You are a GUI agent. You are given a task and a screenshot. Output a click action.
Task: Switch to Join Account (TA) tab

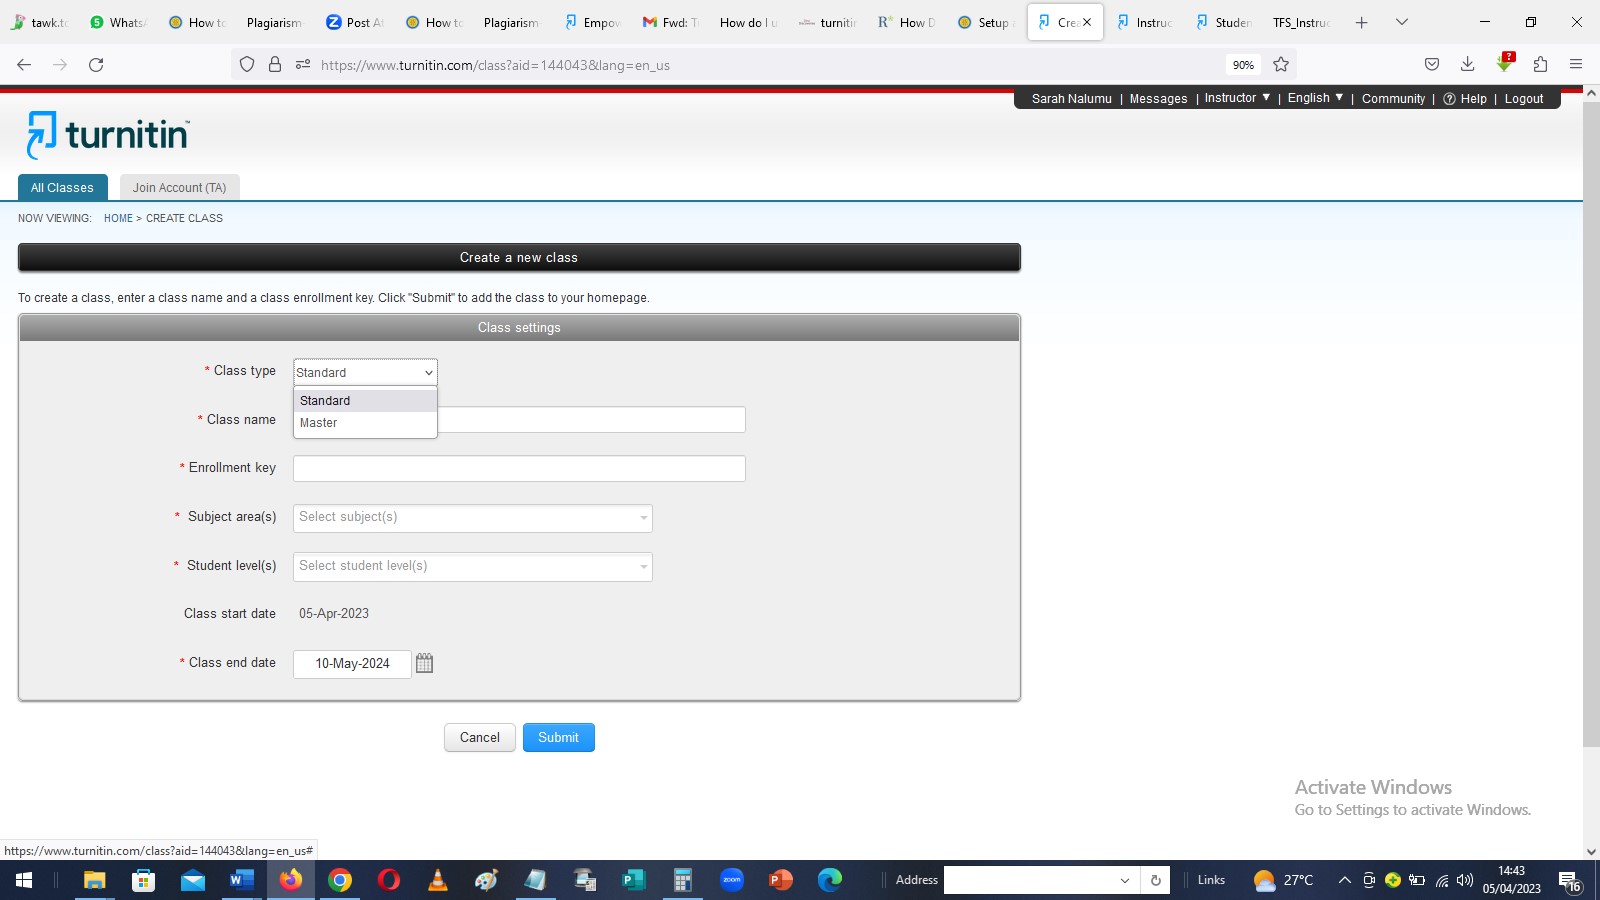pyautogui.click(x=179, y=187)
